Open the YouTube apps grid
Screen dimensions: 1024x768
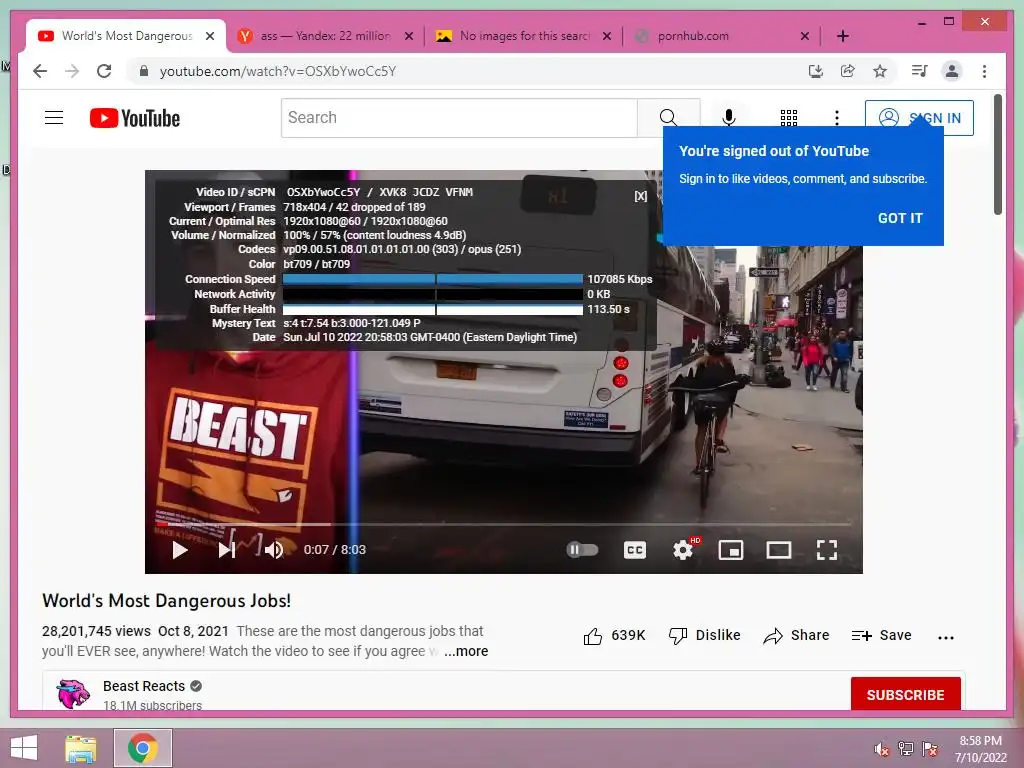(789, 118)
